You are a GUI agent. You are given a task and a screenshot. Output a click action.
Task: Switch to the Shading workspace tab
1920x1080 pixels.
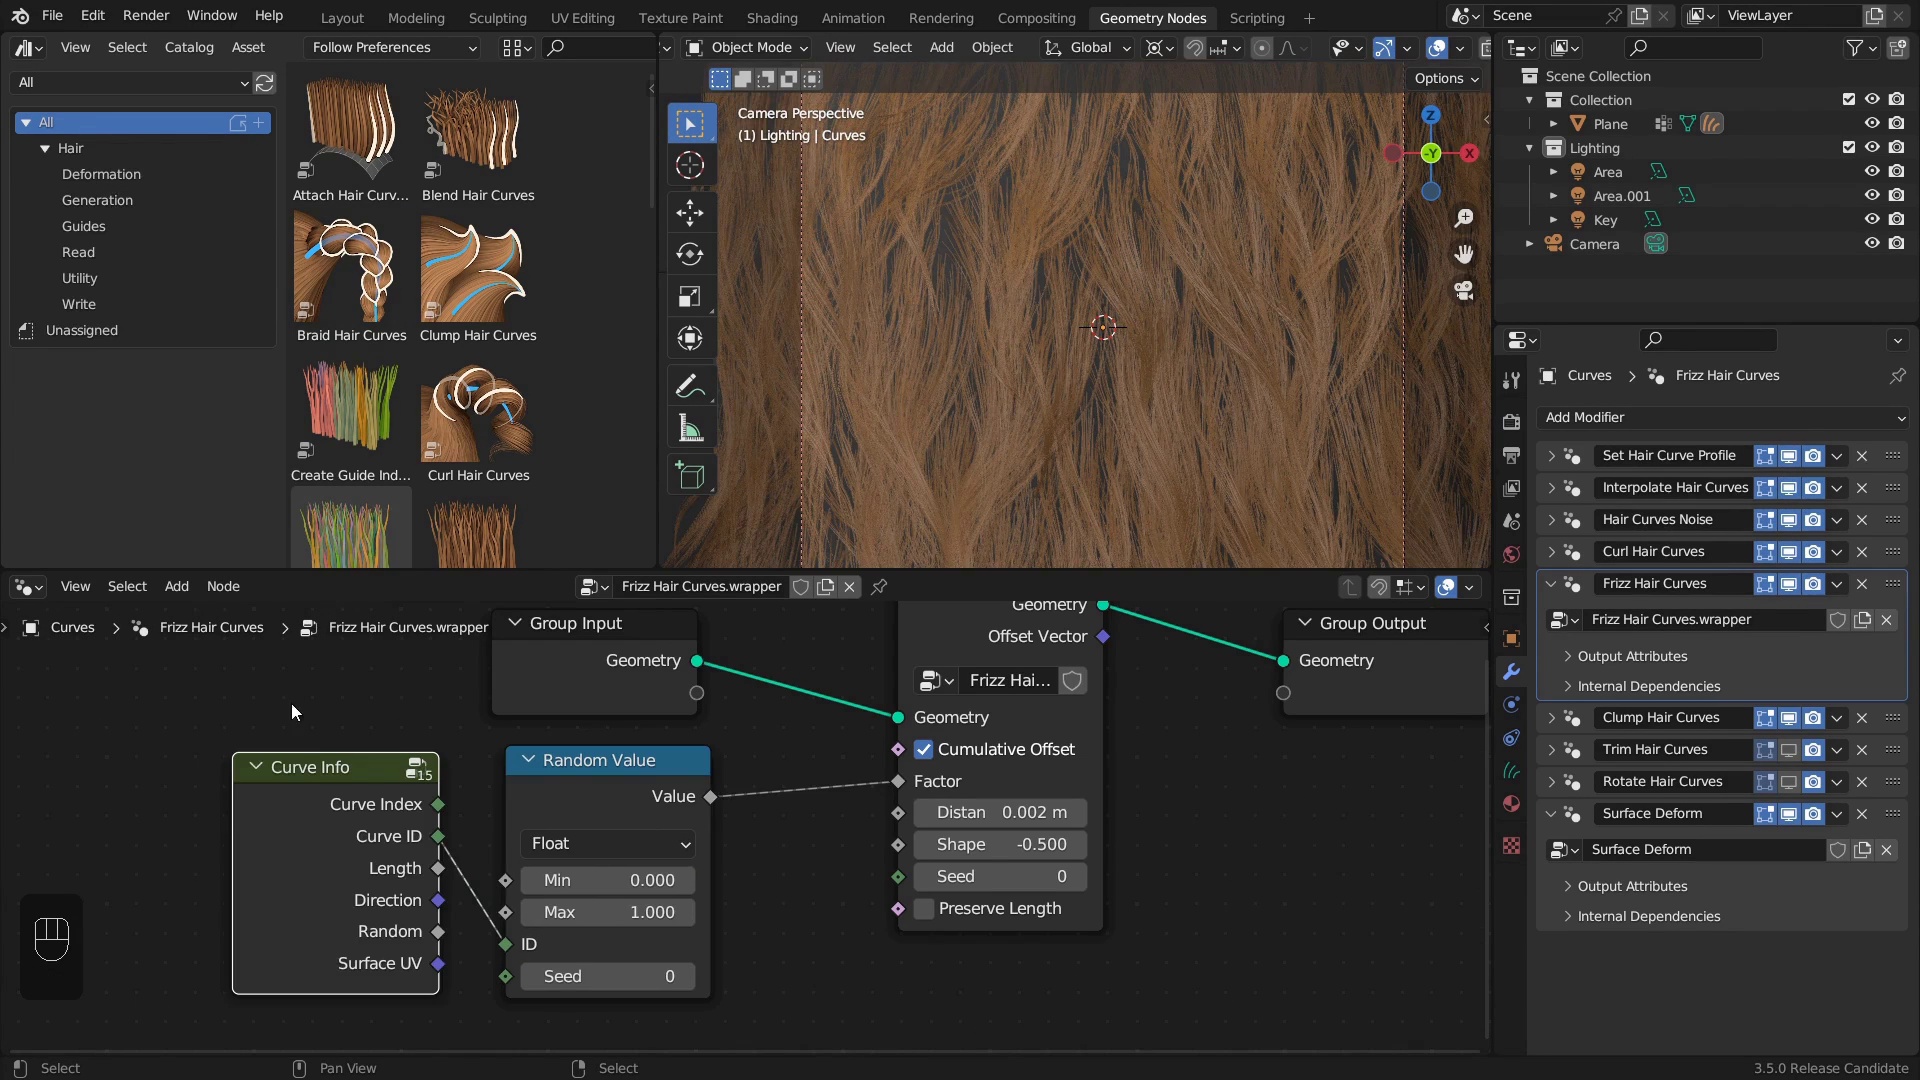(771, 18)
